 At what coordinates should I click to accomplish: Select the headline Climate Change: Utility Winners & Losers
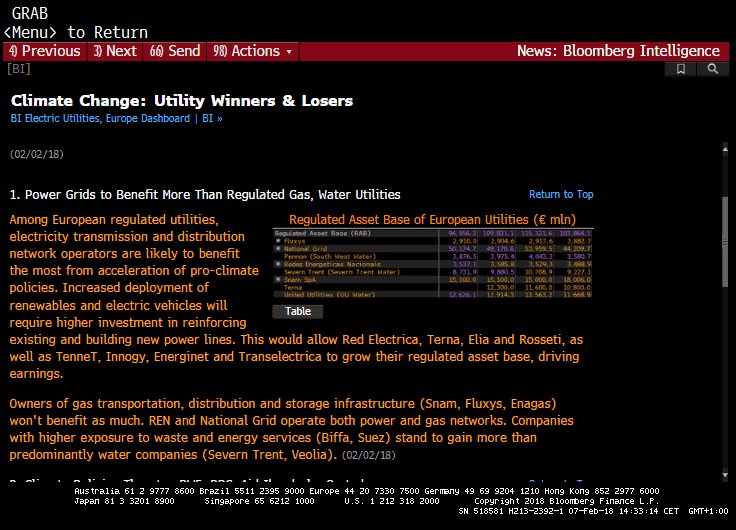click(182, 100)
